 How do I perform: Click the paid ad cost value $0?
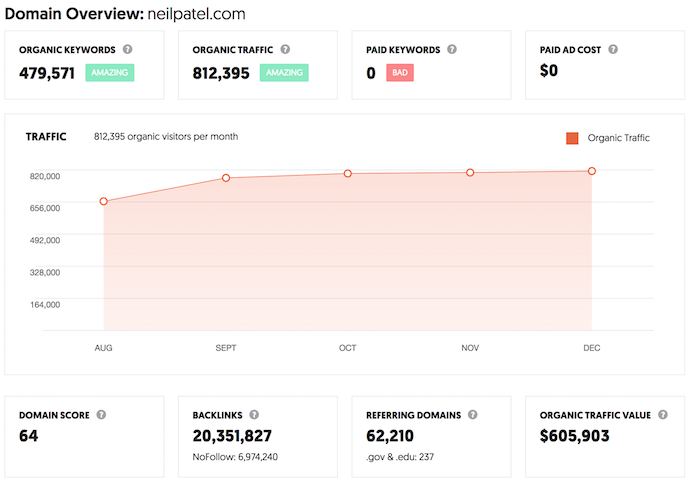click(x=549, y=71)
